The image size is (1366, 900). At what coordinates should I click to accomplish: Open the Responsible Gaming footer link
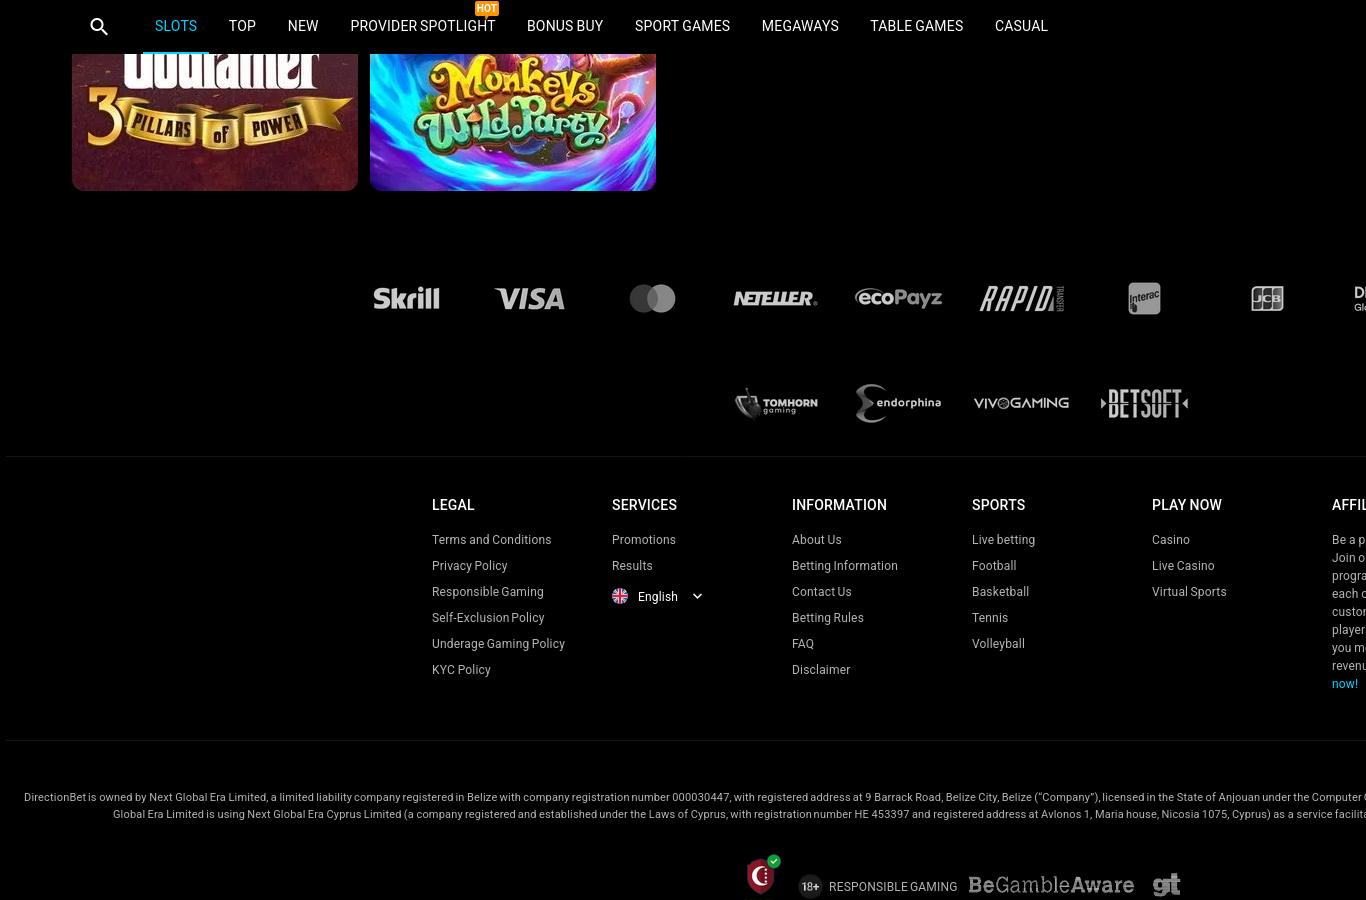[x=488, y=592]
